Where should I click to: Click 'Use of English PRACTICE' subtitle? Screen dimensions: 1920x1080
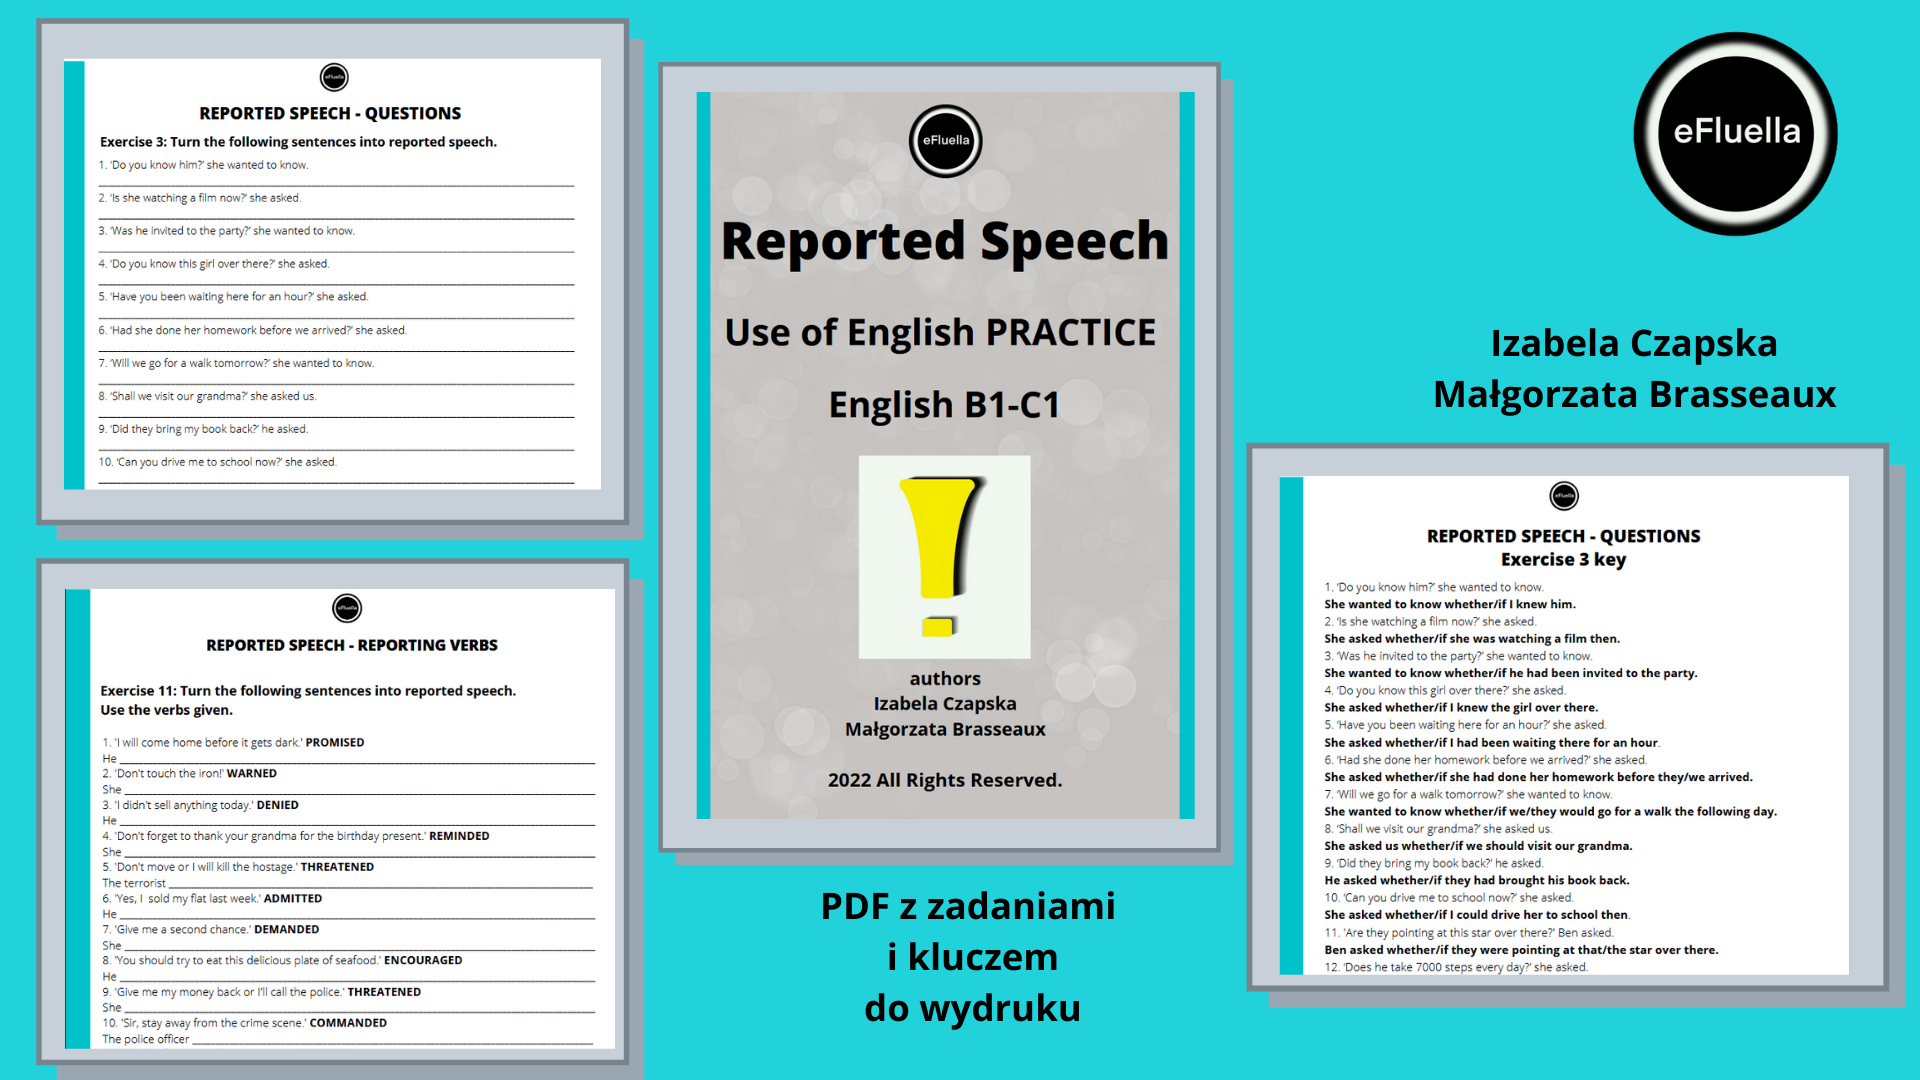940,332
